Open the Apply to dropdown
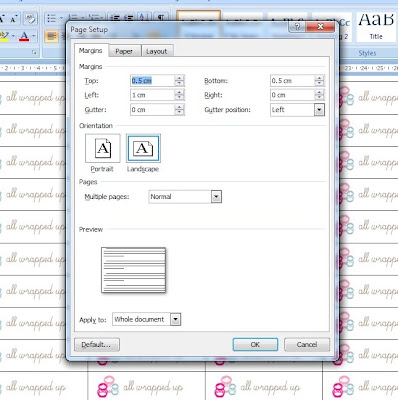Screen dimensions: 398x400 175,319
